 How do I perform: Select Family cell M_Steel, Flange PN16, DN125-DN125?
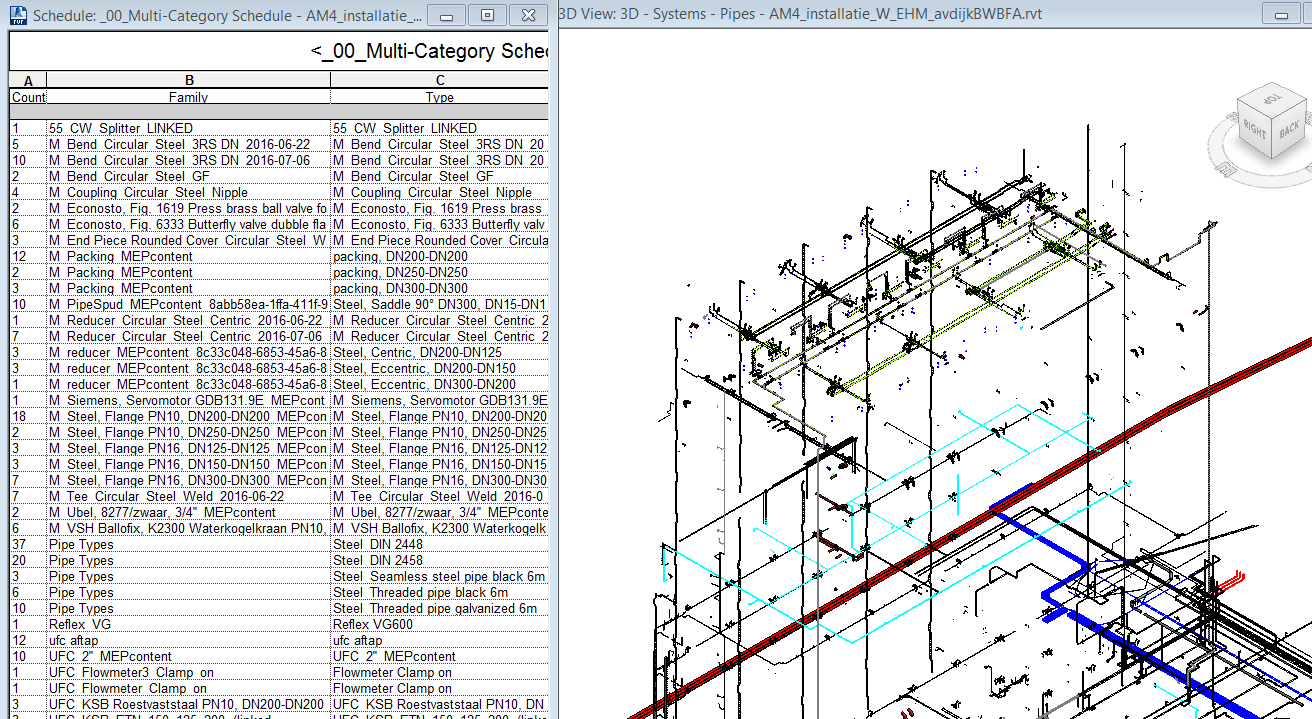coord(188,448)
